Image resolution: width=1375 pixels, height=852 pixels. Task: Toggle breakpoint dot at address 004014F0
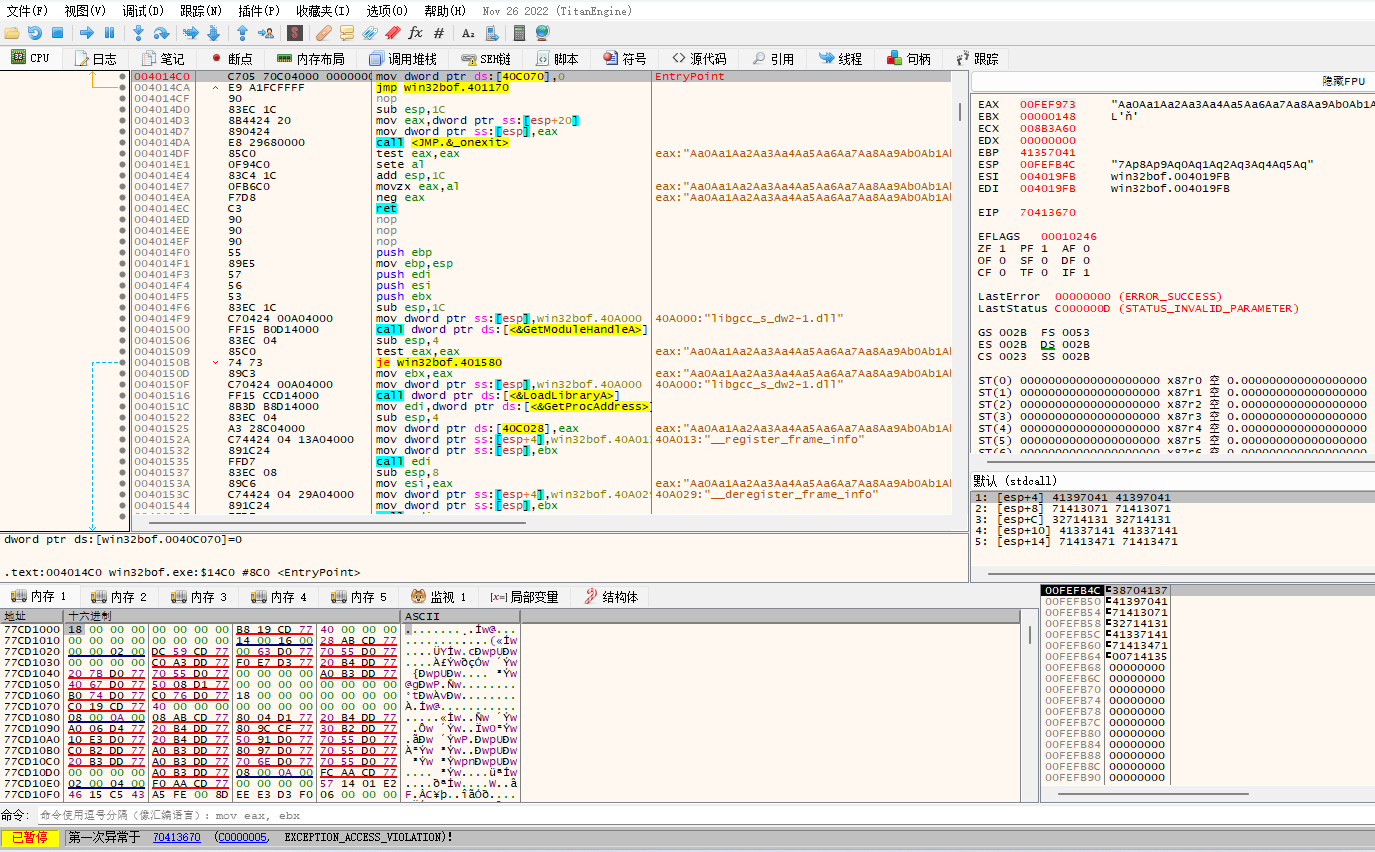(123, 253)
